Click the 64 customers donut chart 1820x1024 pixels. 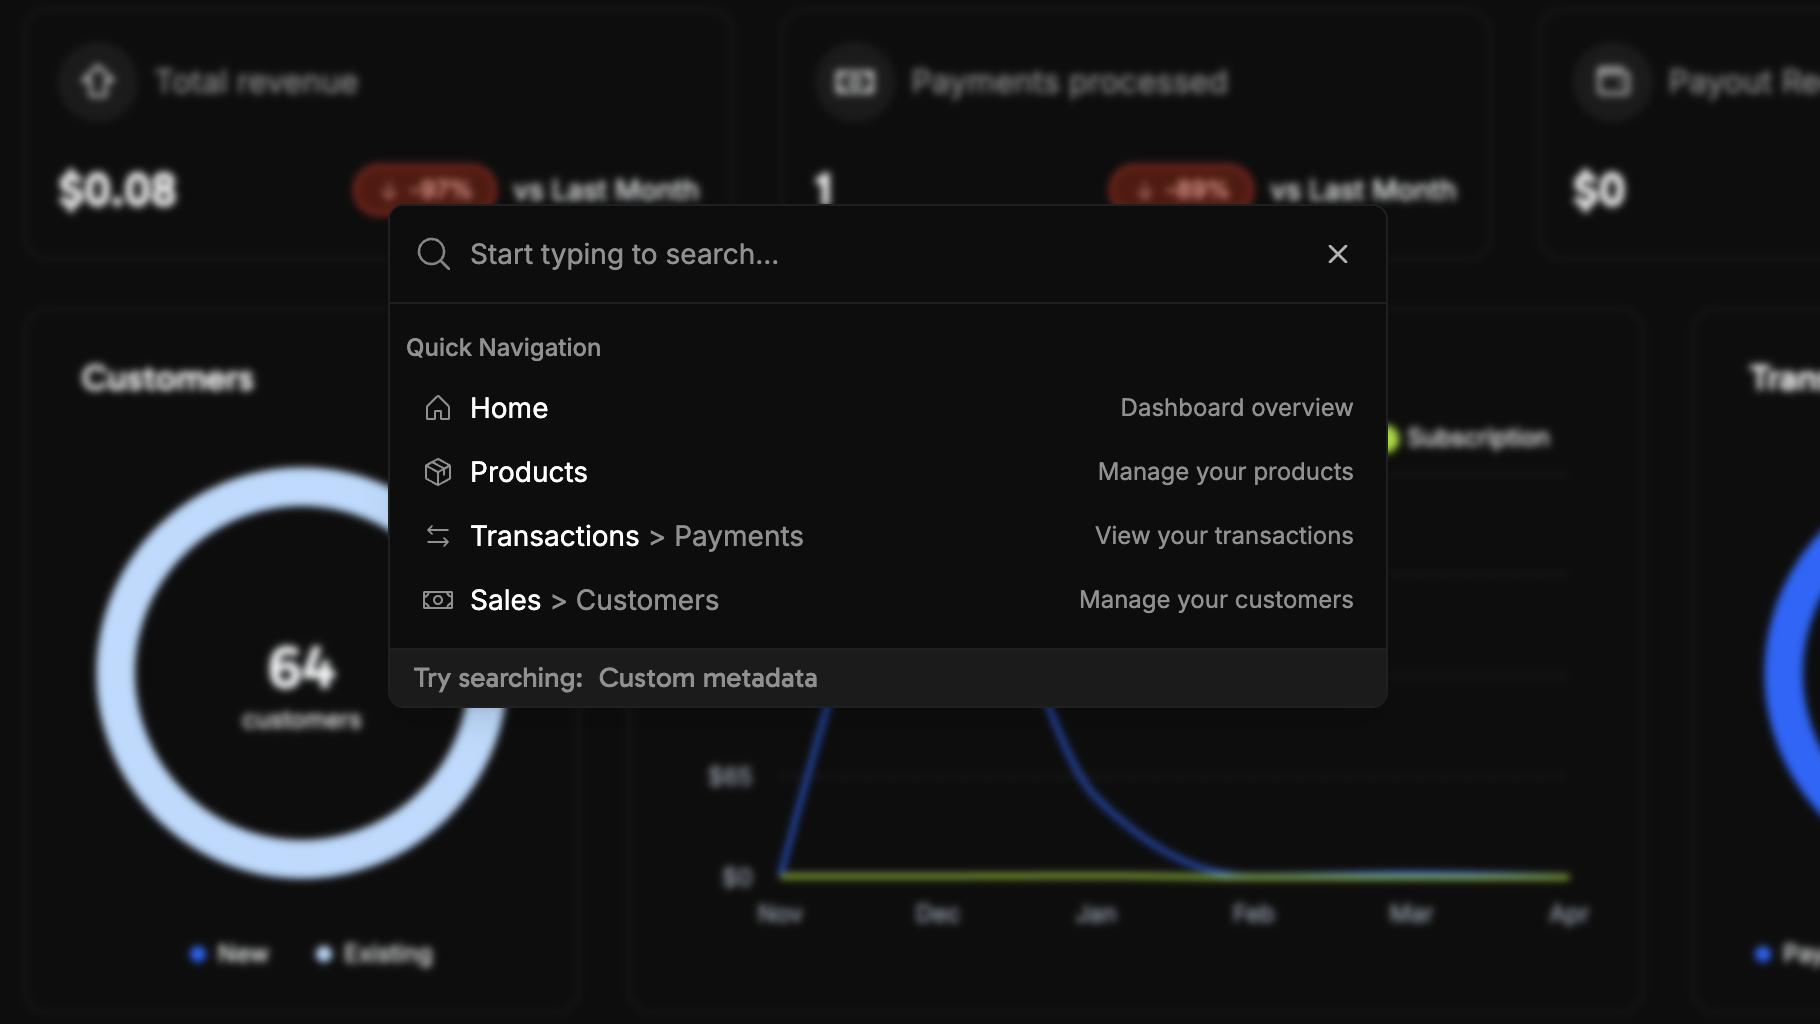click(301, 672)
